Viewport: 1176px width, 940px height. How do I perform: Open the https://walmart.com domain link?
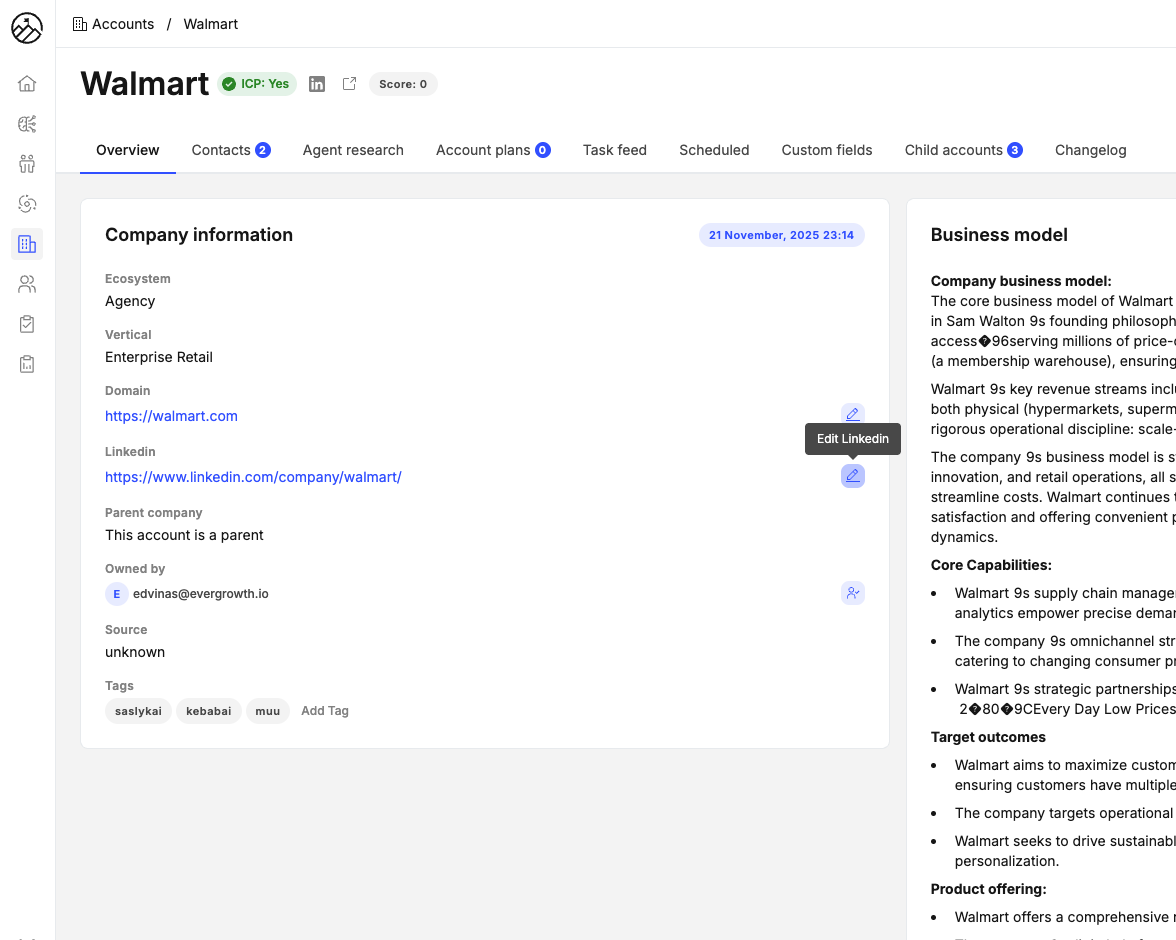point(171,416)
